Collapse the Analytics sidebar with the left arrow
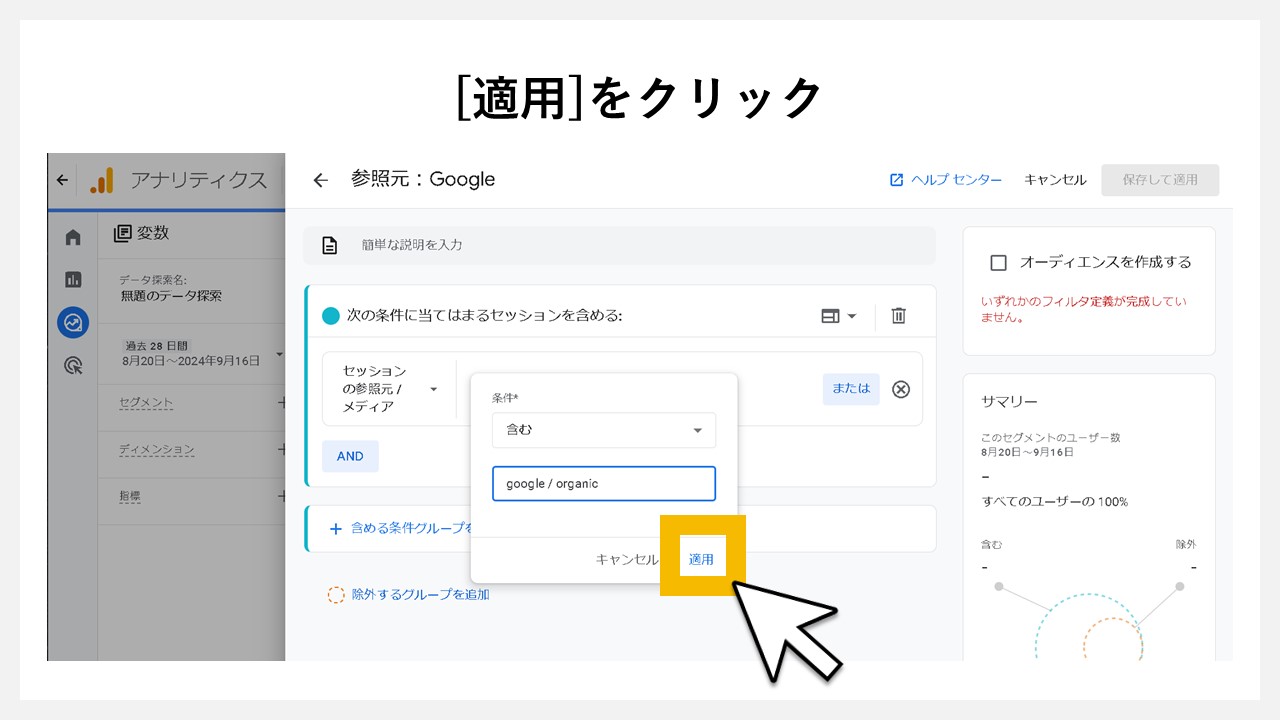1280x720 pixels. pos(62,179)
